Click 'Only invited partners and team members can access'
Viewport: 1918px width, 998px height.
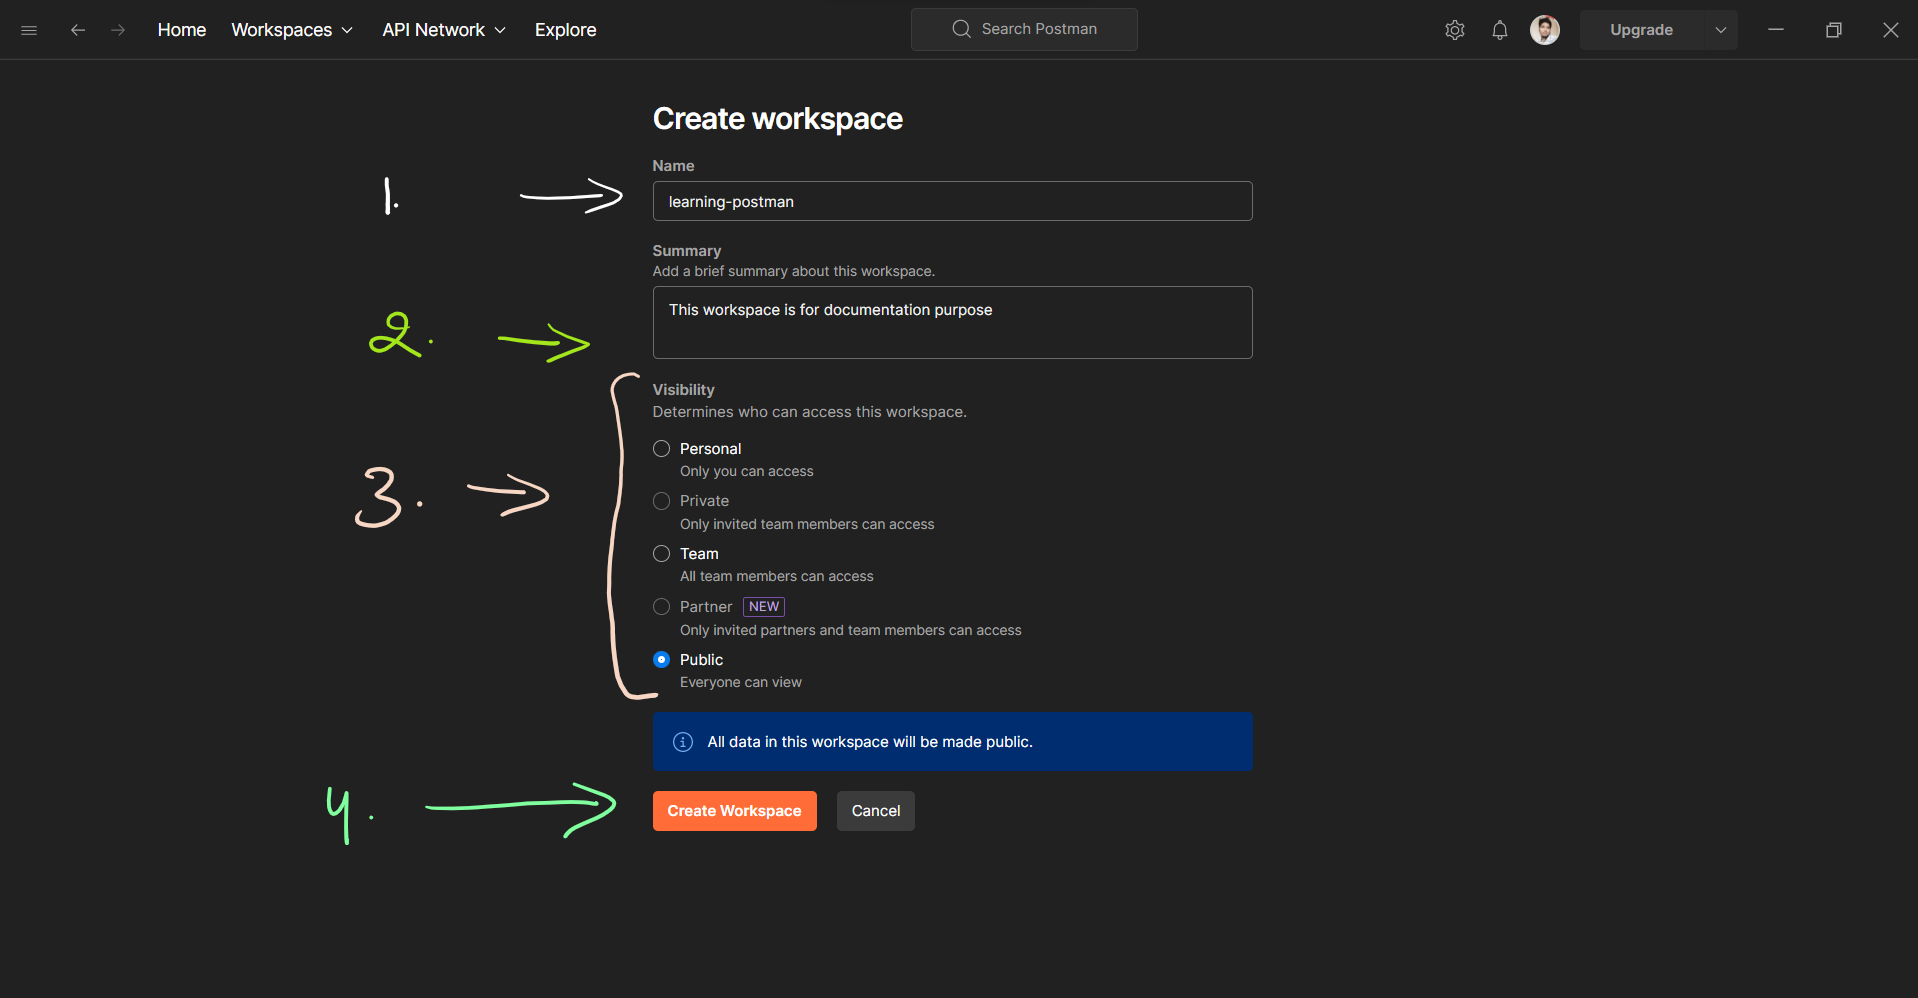click(851, 630)
